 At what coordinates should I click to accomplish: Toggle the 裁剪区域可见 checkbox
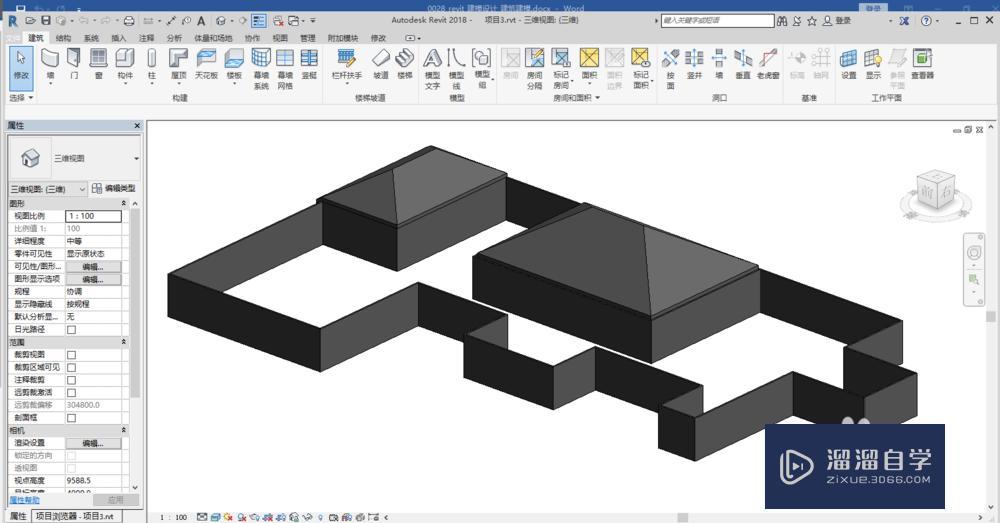tap(71, 368)
